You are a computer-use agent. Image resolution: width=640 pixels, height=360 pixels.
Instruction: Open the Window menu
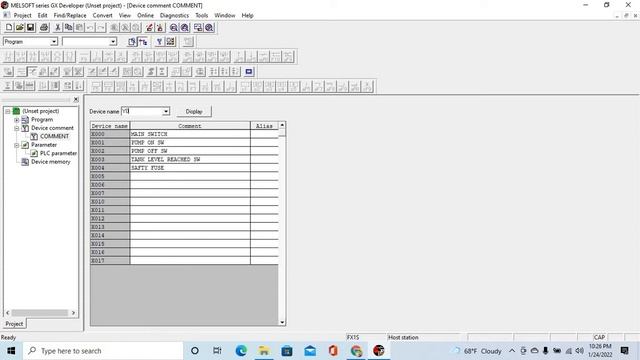pos(225,16)
